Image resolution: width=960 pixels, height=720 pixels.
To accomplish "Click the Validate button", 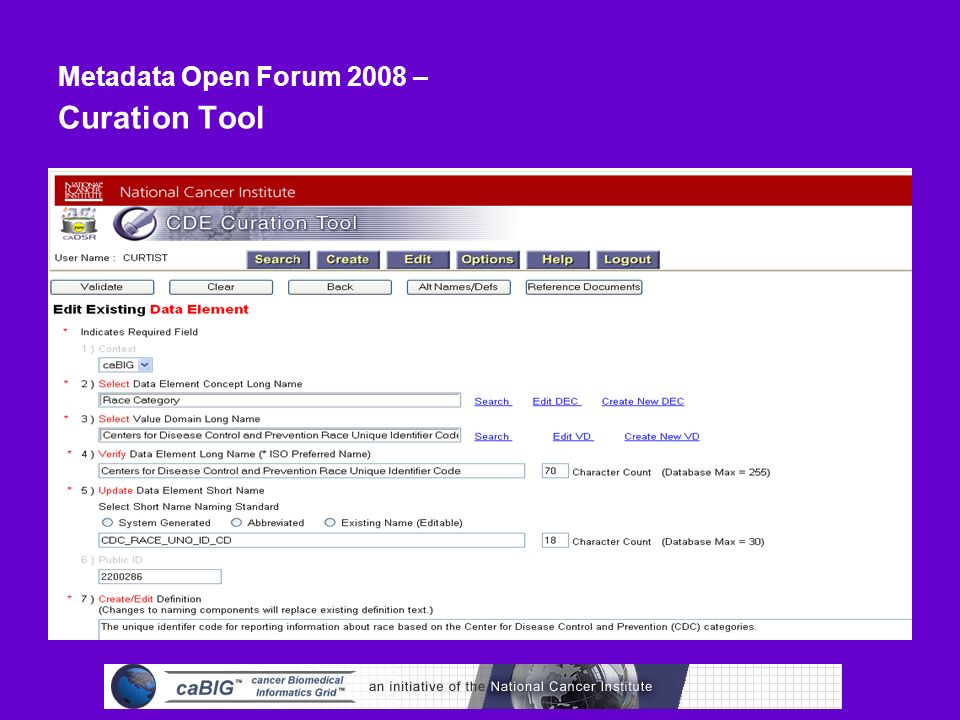I will 102,287.
